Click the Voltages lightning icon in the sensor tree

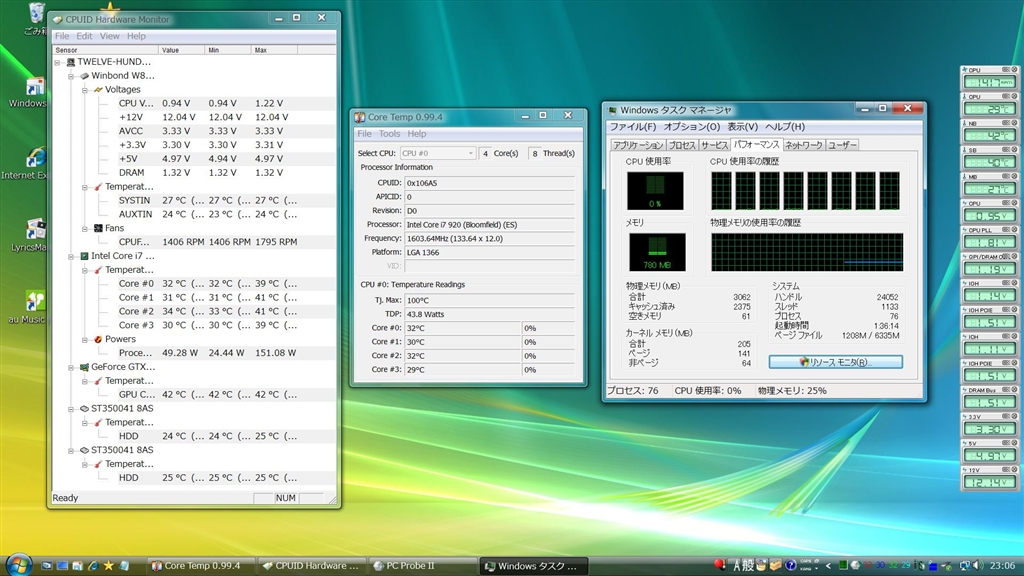(x=98, y=89)
